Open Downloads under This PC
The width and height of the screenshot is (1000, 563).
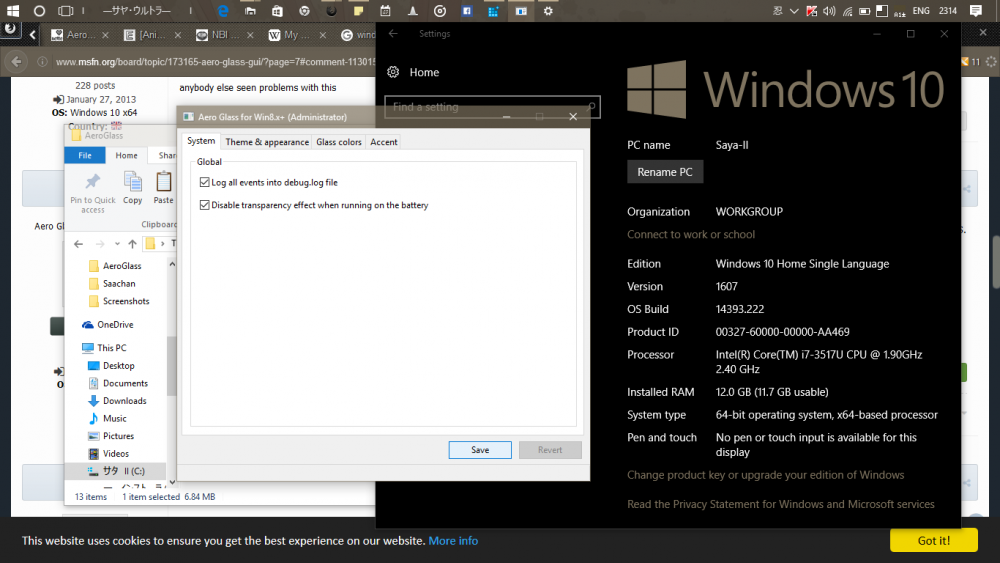(x=117, y=401)
